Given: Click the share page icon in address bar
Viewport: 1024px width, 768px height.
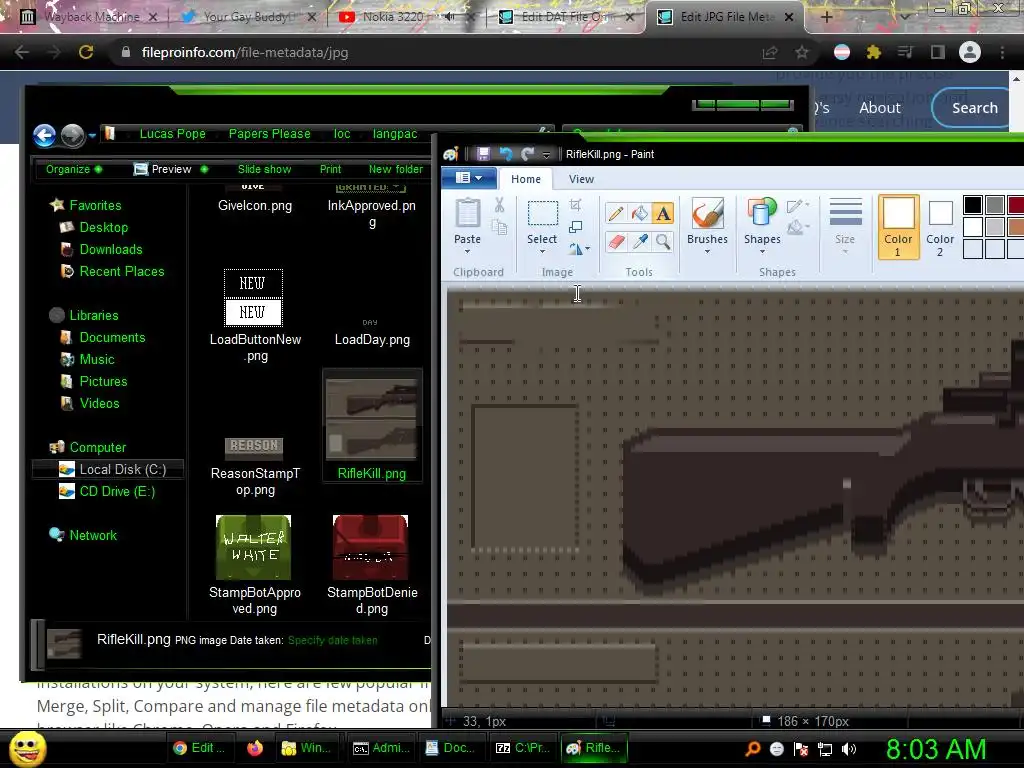Looking at the screenshot, I should (770, 52).
